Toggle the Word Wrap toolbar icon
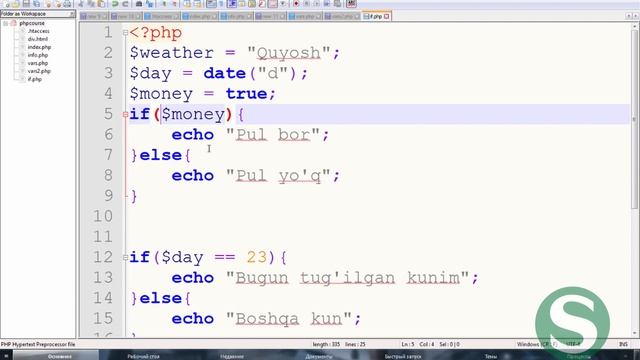The width and height of the screenshot is (640, 360). (211, 4)
